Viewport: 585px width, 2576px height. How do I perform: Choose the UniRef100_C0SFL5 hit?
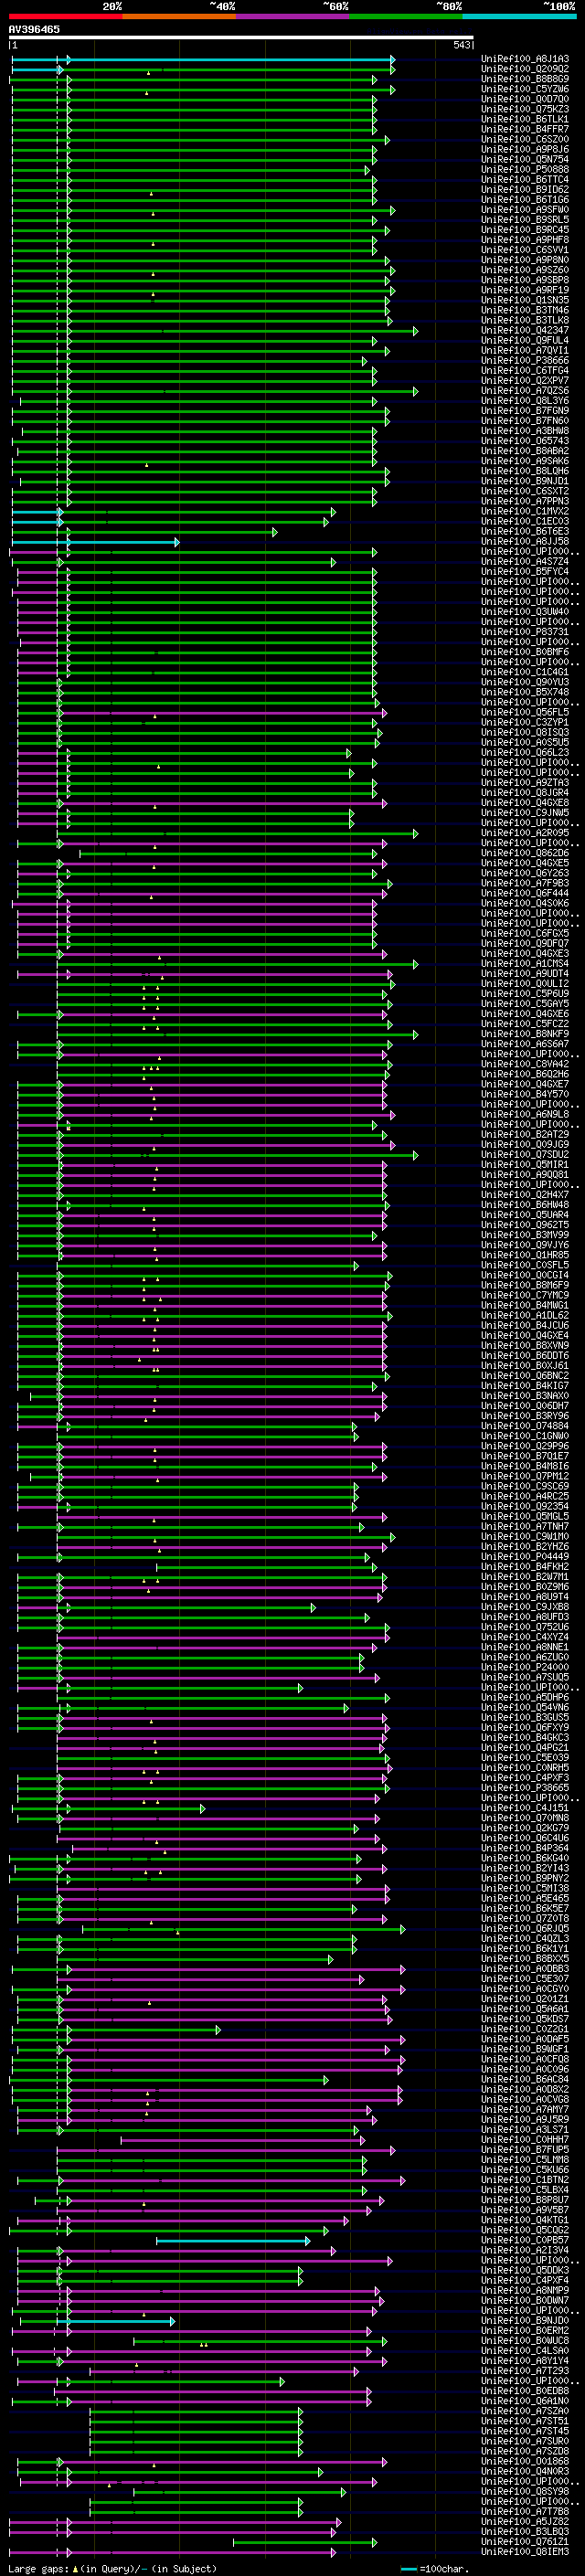point(525,1265)
